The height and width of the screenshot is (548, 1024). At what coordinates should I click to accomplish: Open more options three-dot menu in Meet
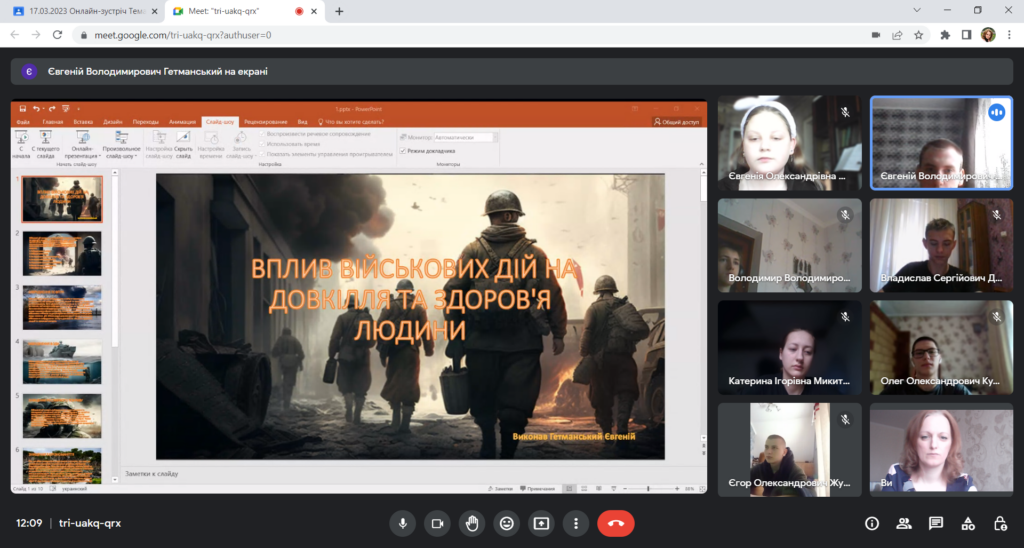(575, 523)
